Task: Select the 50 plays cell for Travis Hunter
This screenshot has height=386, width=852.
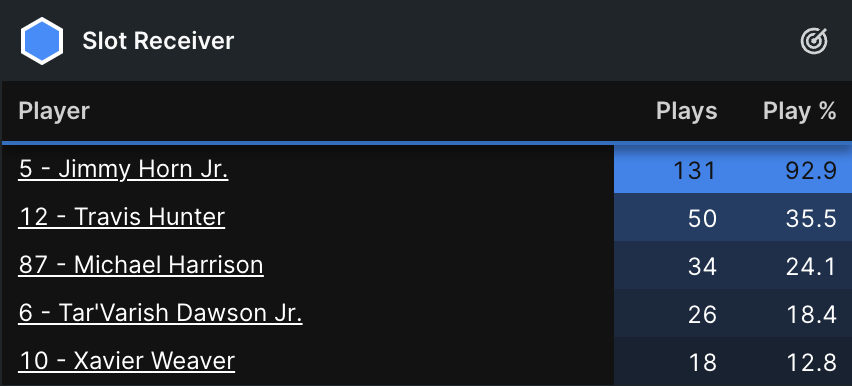Action: (x=672, y=217)
